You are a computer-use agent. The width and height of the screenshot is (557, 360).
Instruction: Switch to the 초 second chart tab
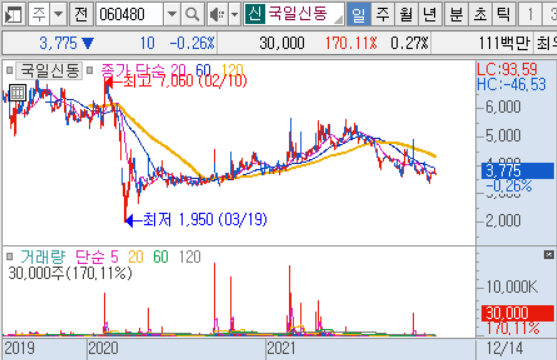[x=480, y=15]
